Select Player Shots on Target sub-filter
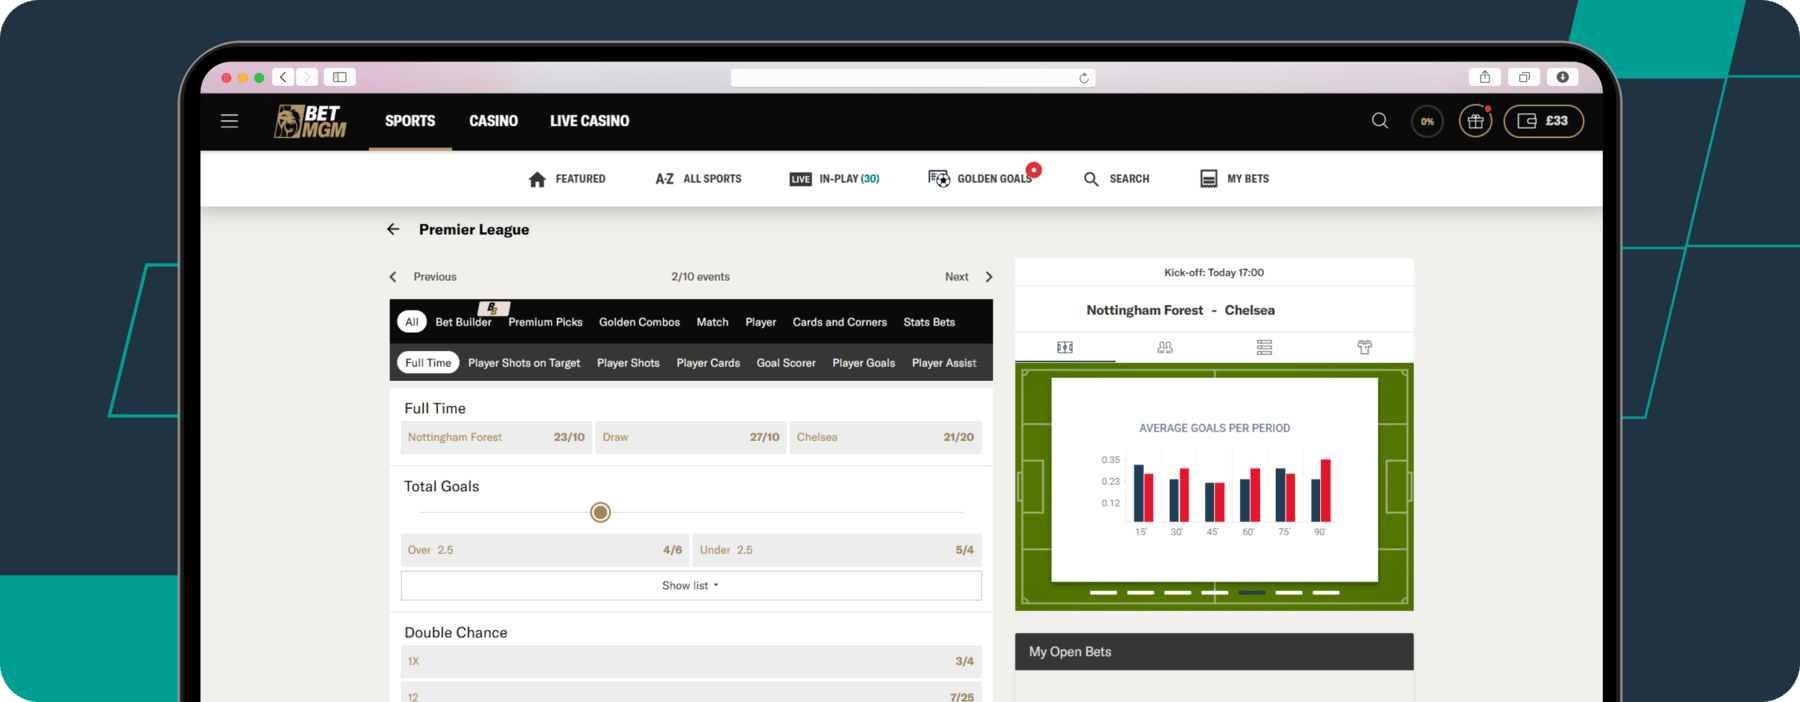The image size is (1800, 702). point(524,363)
